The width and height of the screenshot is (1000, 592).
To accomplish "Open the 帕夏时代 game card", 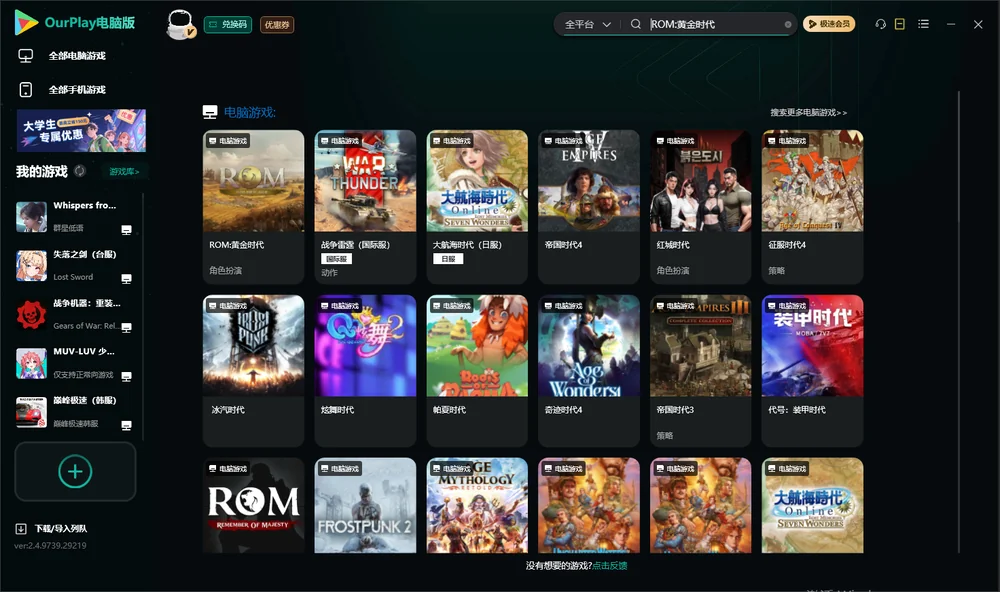I will [477, 371].
